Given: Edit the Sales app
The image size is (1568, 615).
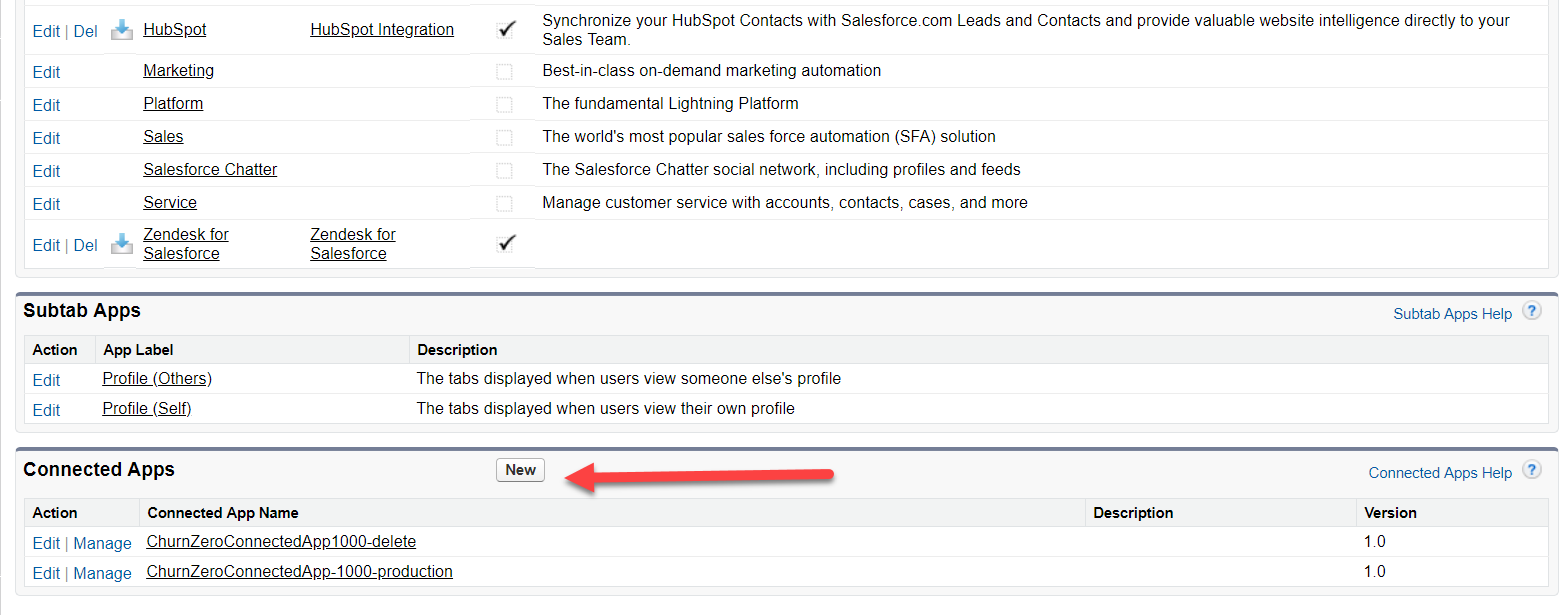Looking at the screenshot, I should pos(46,138).
